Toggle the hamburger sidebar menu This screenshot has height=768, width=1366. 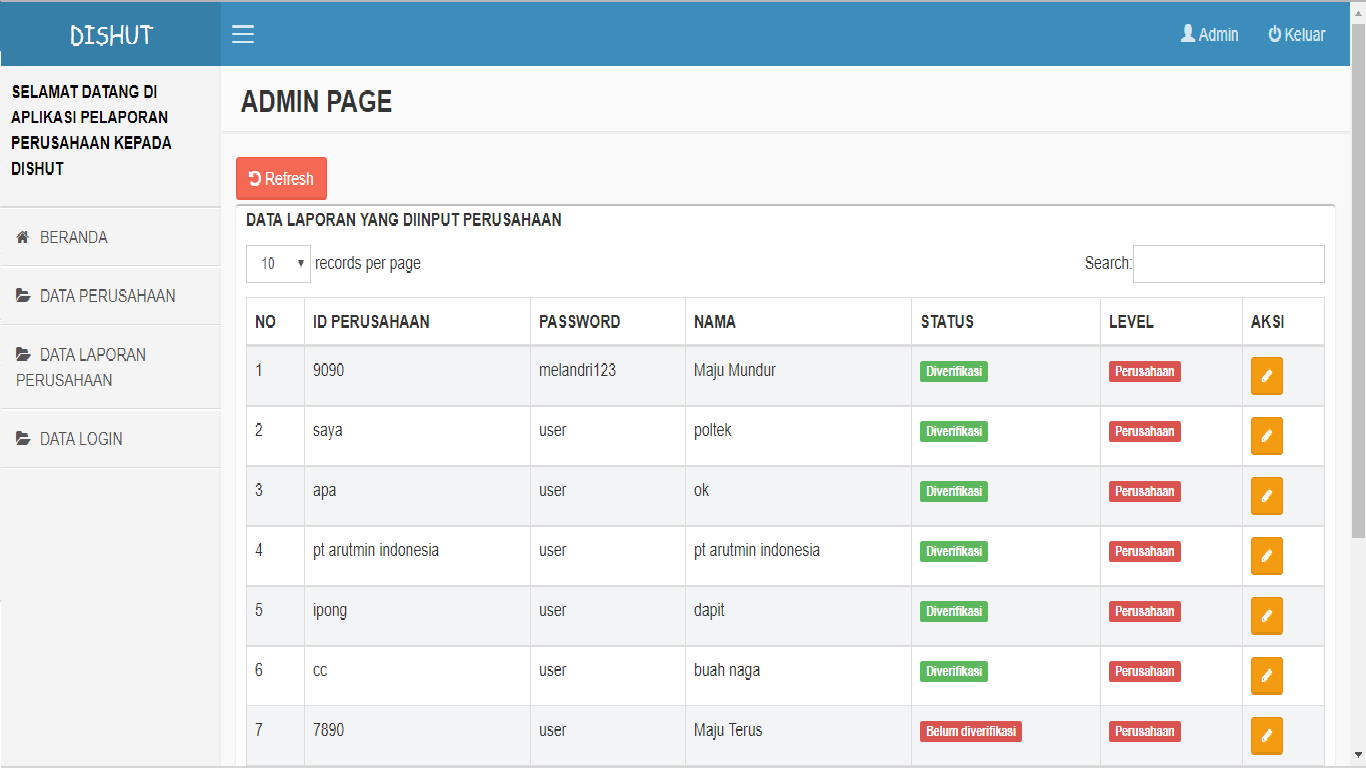[243, 35]
